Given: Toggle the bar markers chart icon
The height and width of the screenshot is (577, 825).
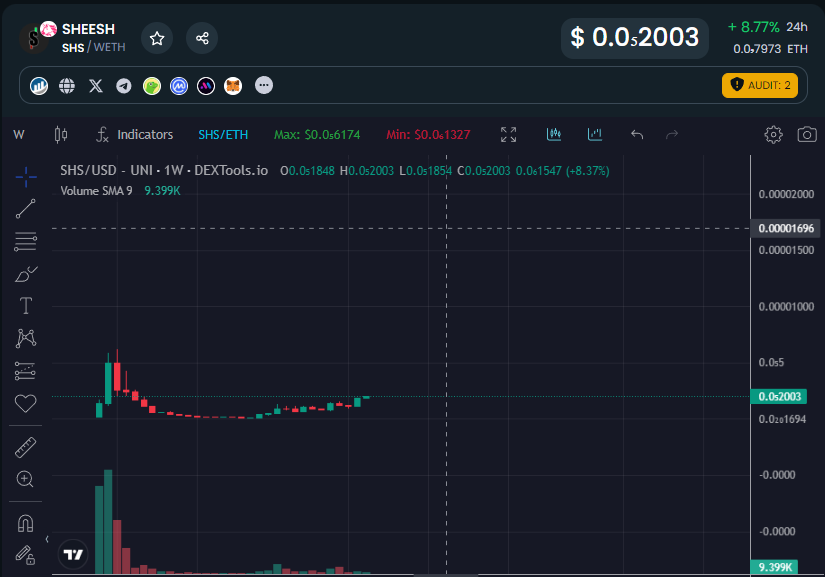Looking at the screenshot, I should (595, 135).
